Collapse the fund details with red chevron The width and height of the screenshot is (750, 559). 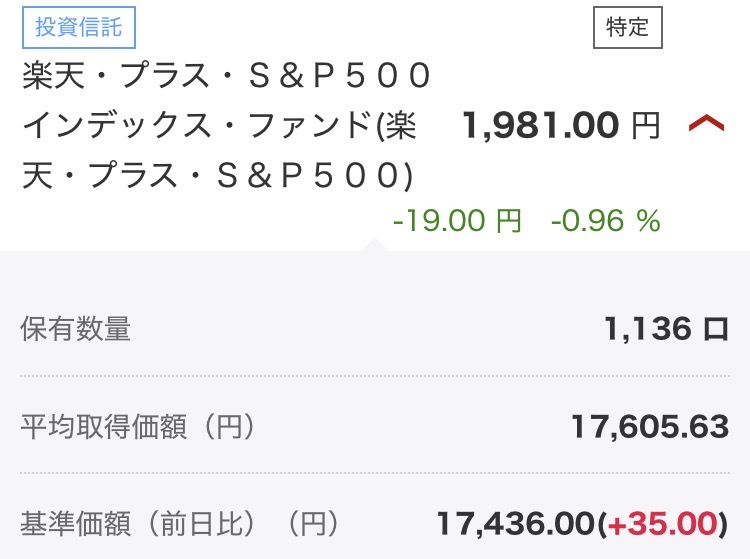click(706, 125)
